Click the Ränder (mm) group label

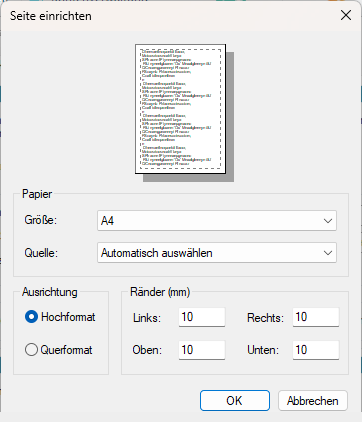click(160, 292)
